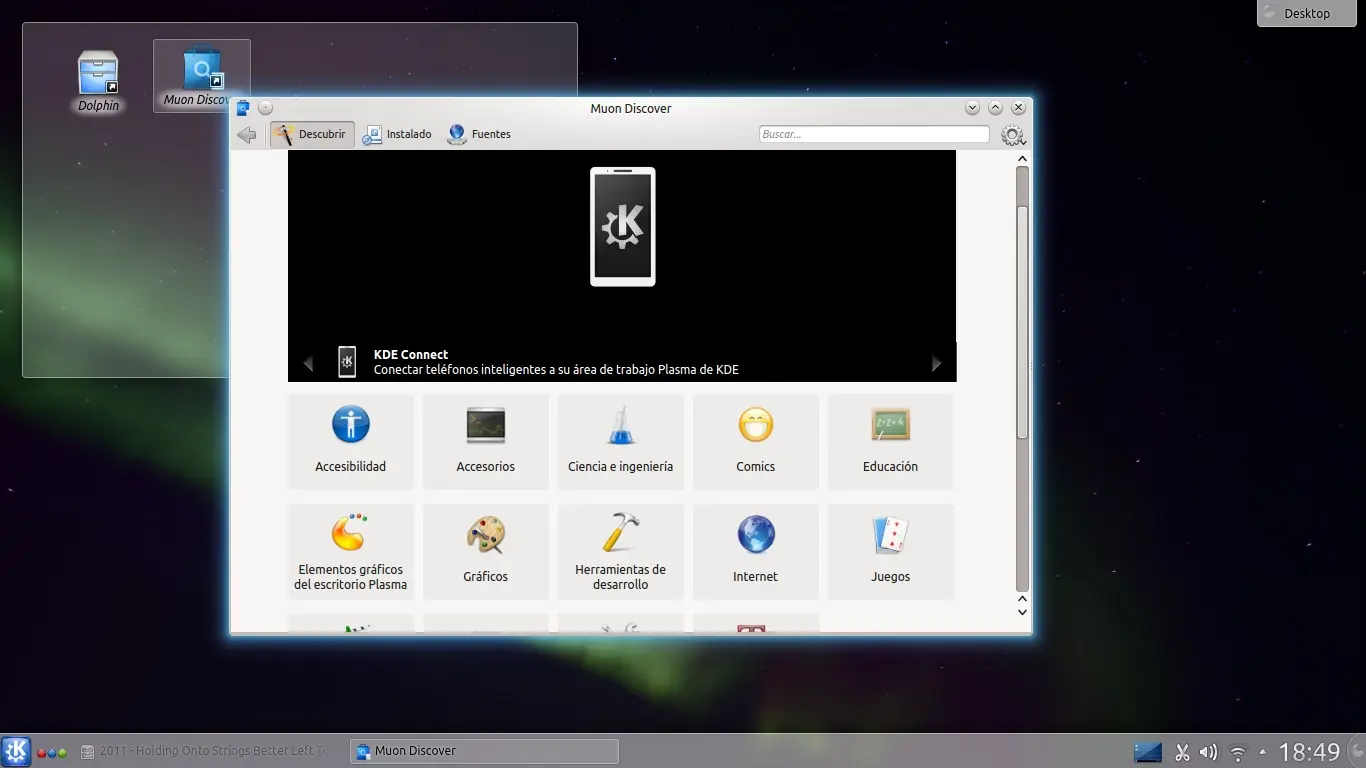Open the Muon Discover window menu icon
Screen dimensions: 1366x768
pyautogui.click(x=243, y=108)
